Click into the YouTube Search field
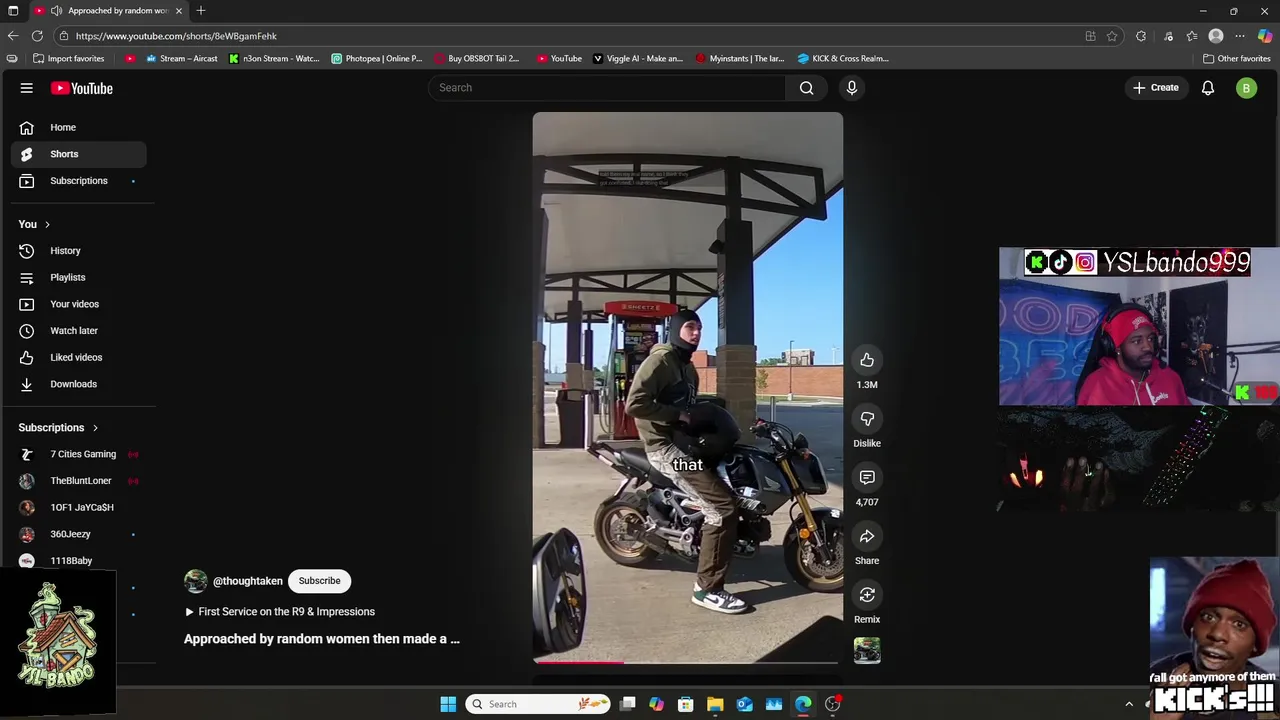Image resolution: width=1280 pixels, height=720 pixels. coord(608,88)
